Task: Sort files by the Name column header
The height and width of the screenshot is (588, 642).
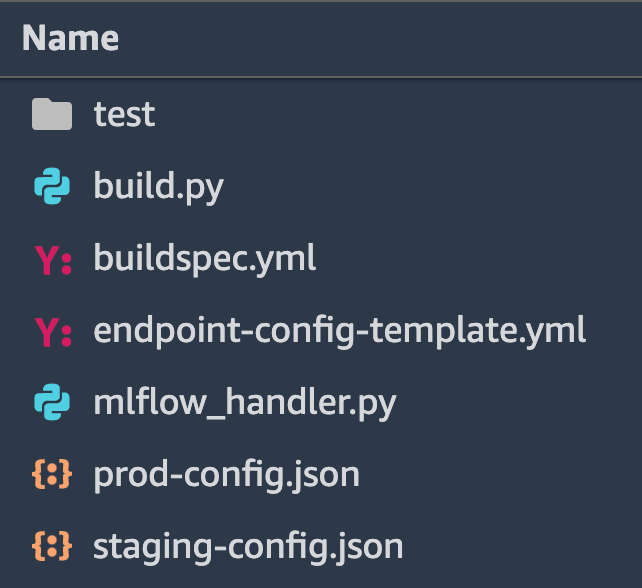Action: click(x=70, y=38)
